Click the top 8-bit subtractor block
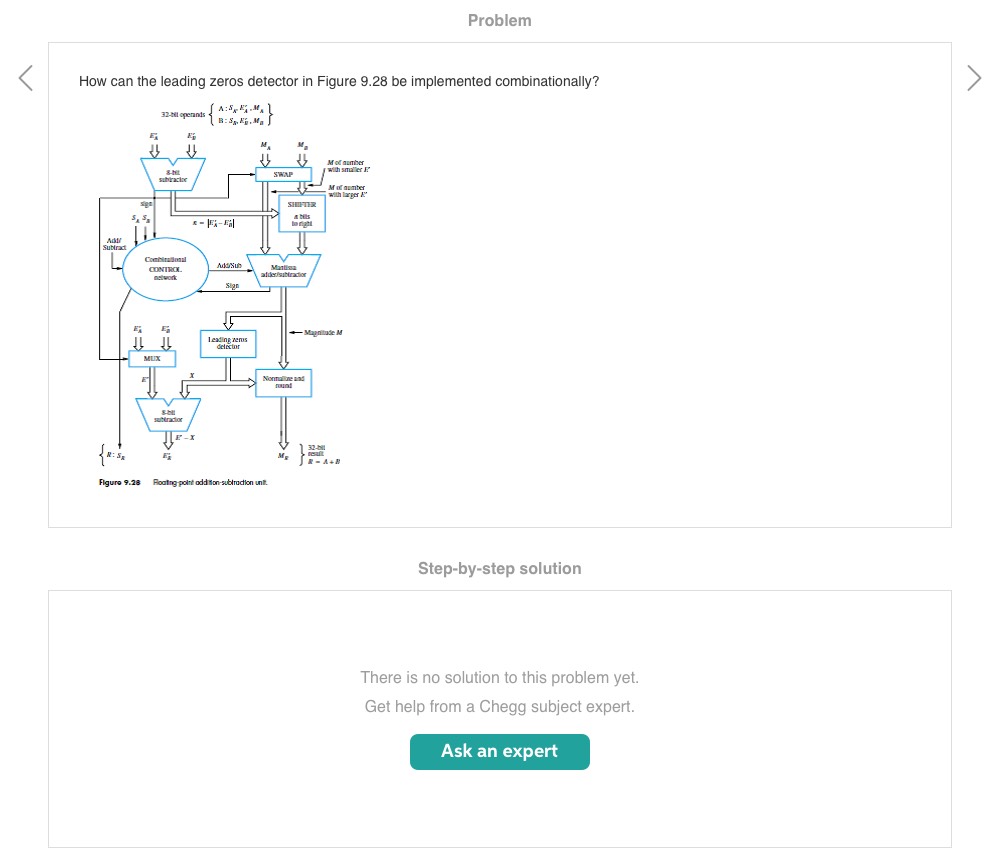 click(173, 175)
